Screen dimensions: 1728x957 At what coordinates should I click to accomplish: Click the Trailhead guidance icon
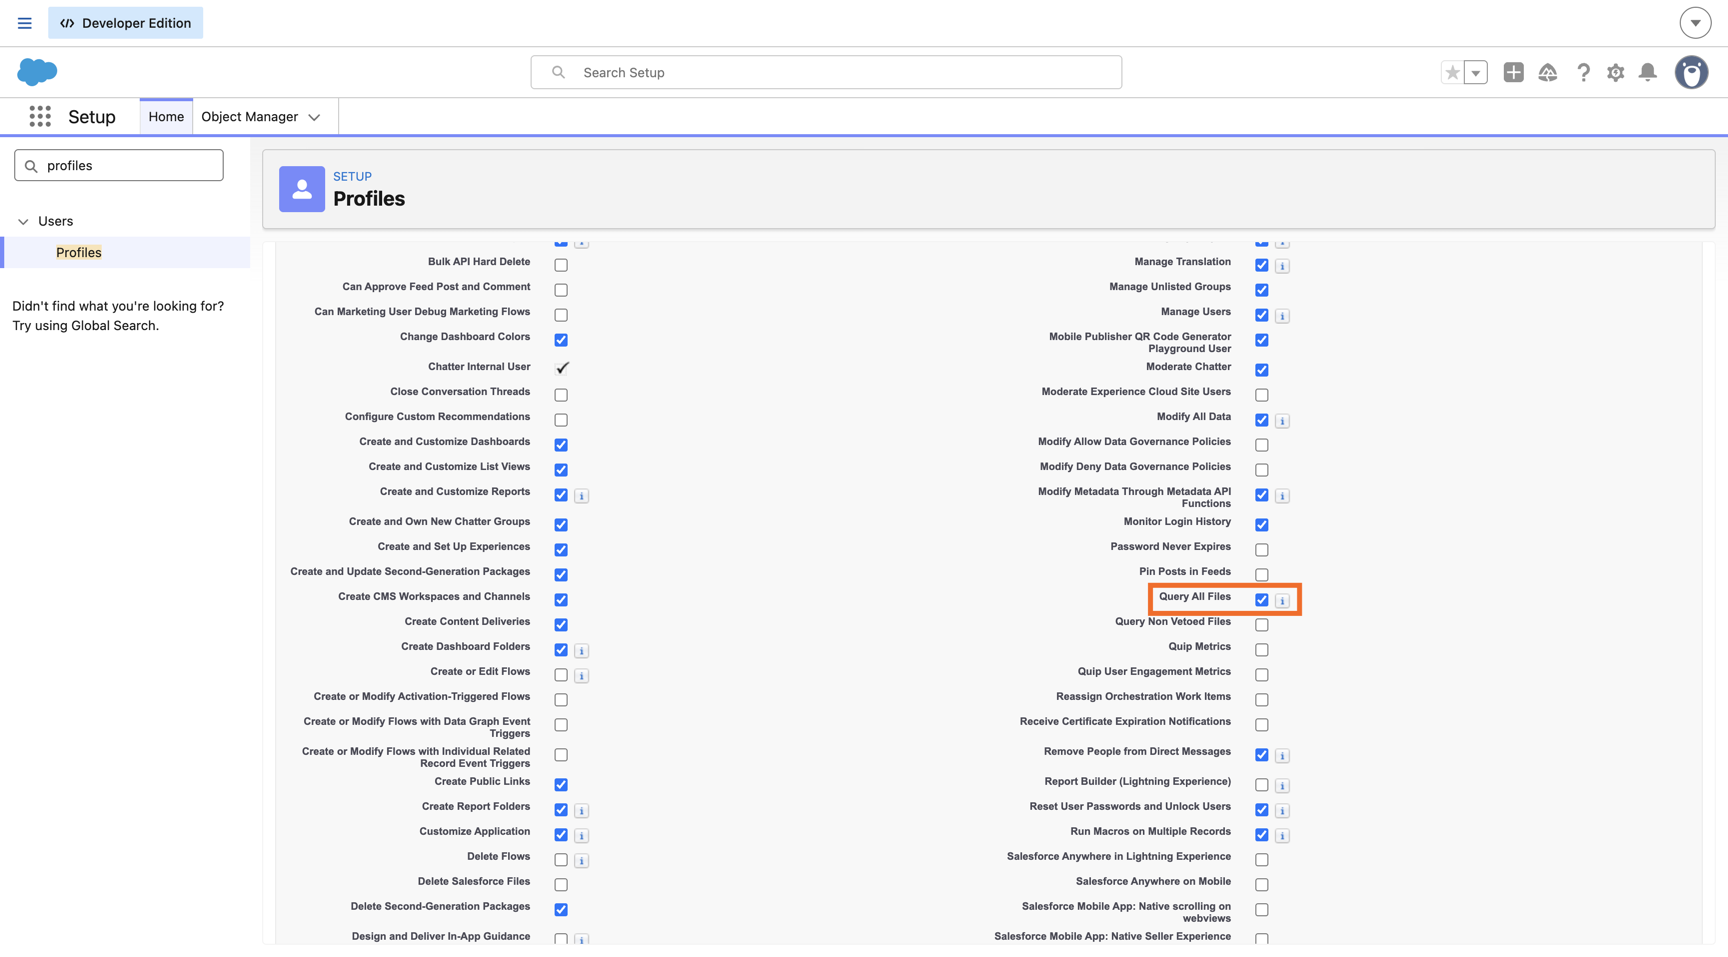point(1548,72)
